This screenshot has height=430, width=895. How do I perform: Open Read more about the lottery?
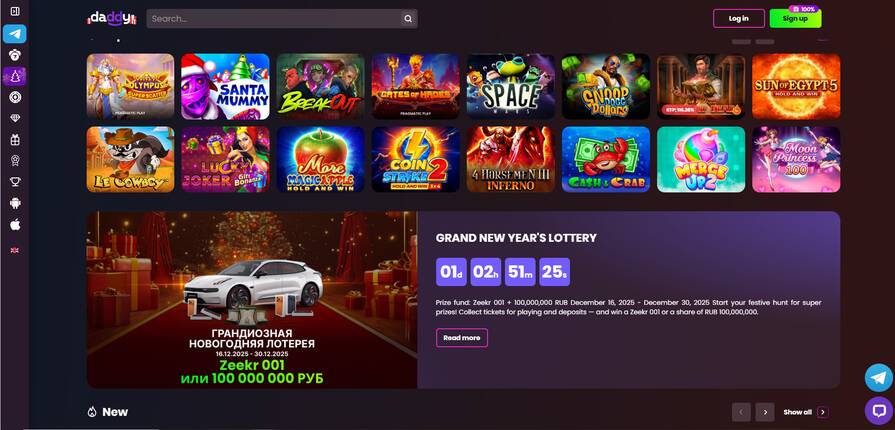click(x=462, y=337)
